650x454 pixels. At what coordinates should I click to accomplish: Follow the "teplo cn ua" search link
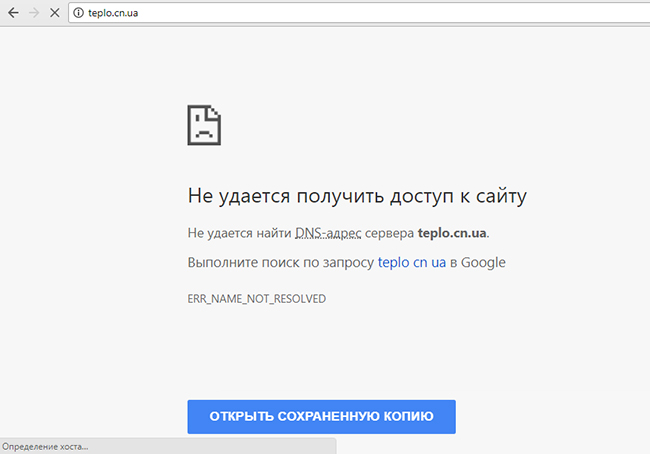(x=410, y=263)
